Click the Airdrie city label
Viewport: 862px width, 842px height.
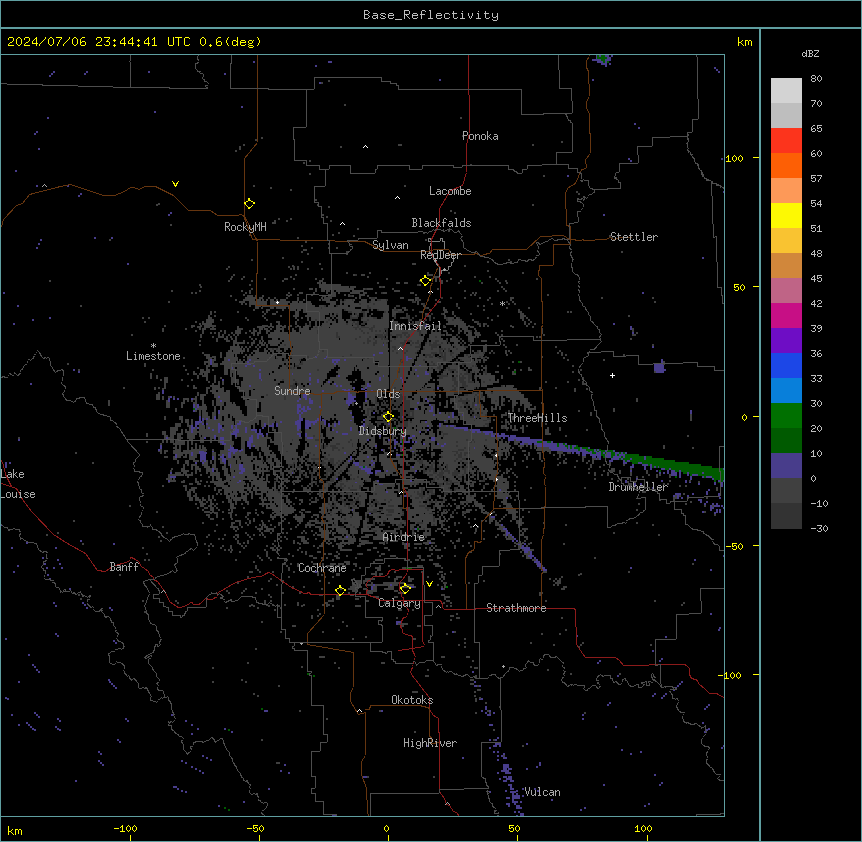(404, 537)
